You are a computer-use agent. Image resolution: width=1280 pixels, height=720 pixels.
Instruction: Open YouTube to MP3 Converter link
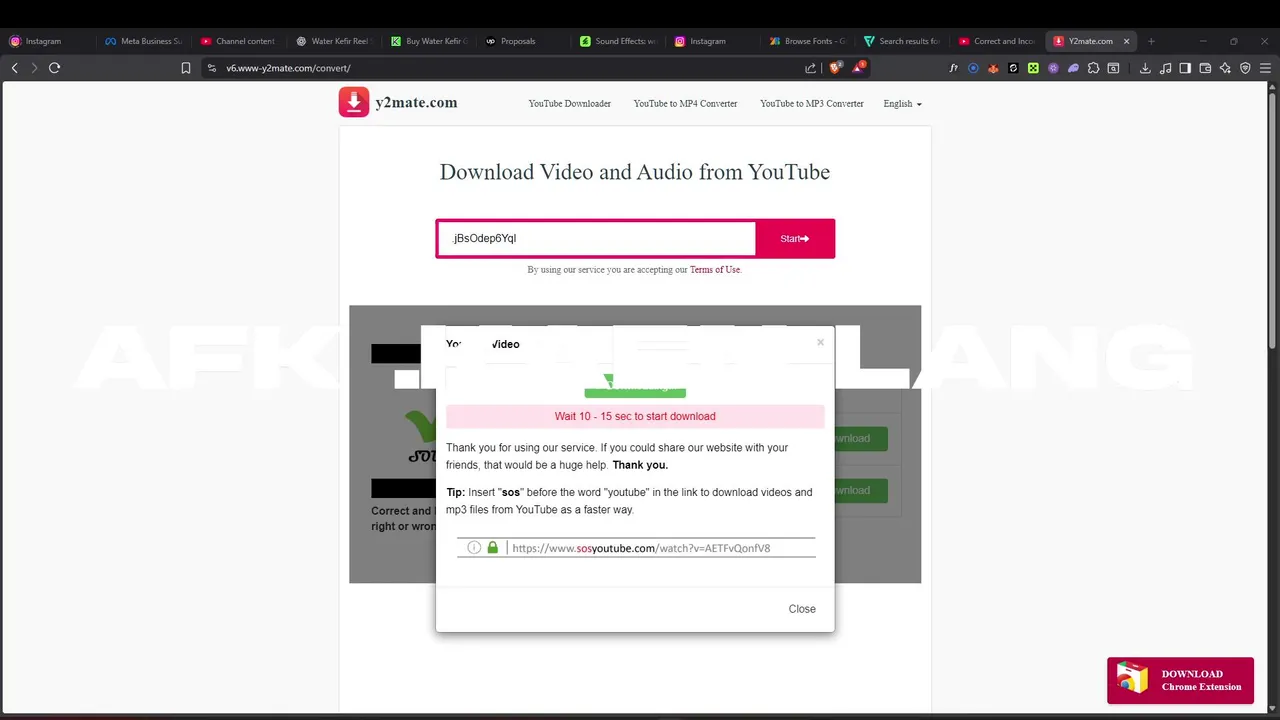click(812, 104)
